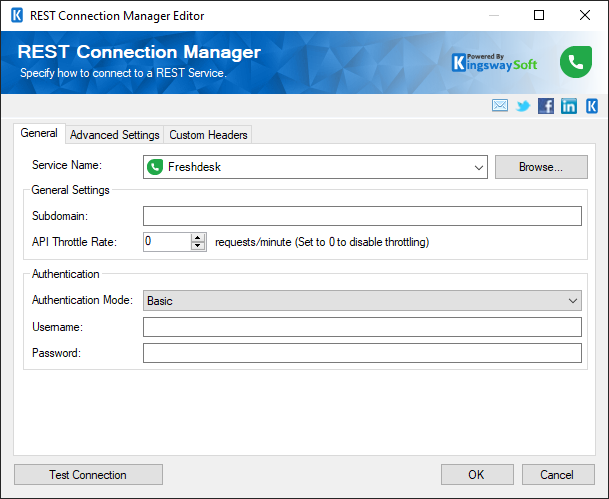
Task: Increase API Throttle Rate with up arrow
Action: 198,237
